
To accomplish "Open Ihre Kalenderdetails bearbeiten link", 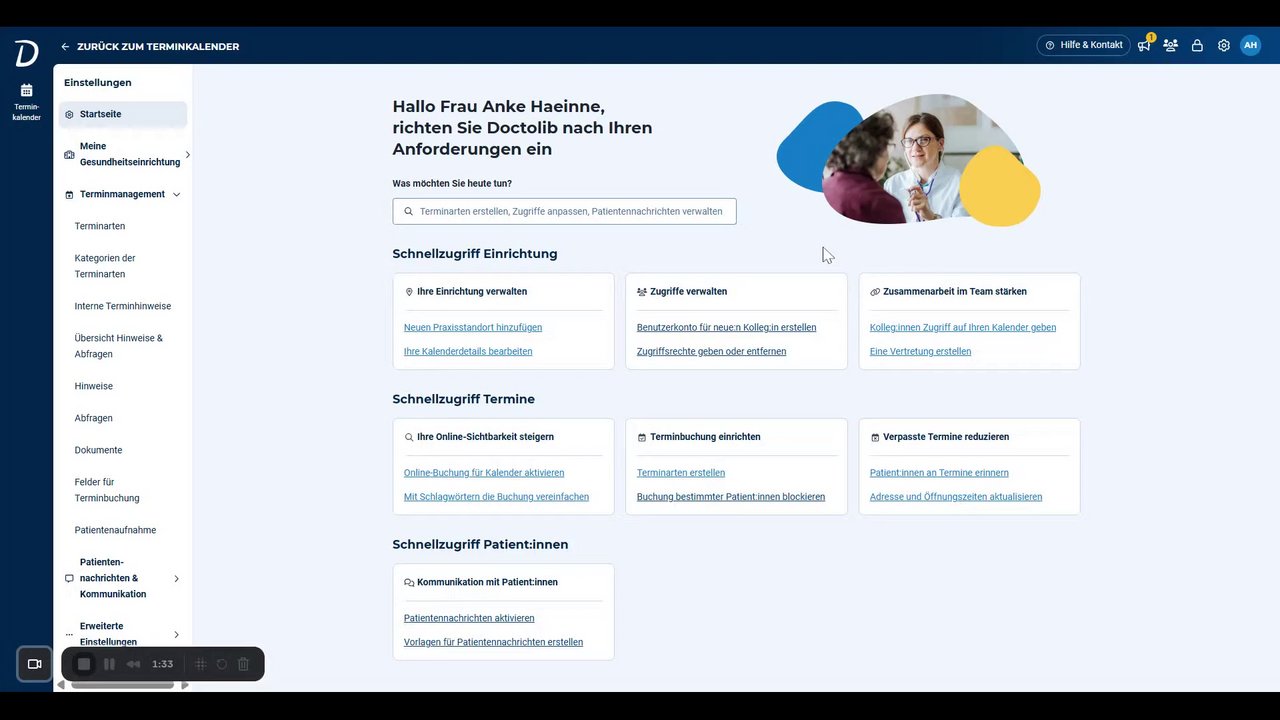I will pos(468,351).
